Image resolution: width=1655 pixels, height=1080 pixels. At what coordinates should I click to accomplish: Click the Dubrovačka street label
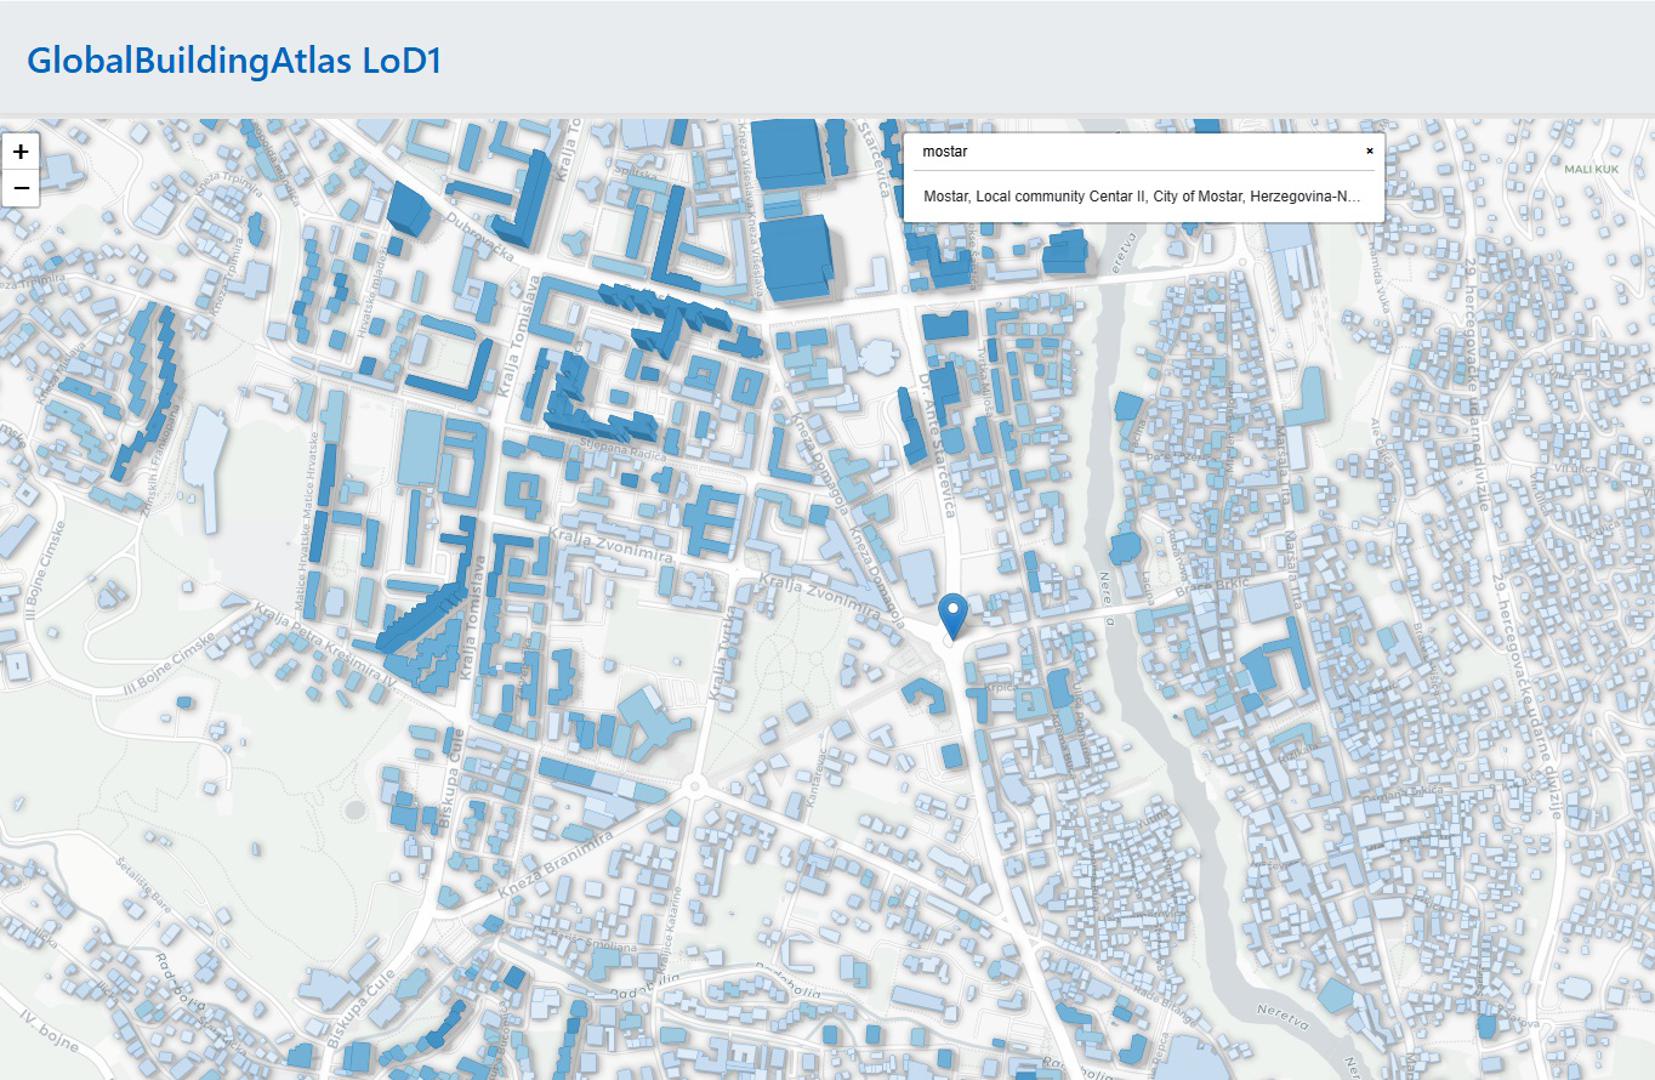[x=480, y=236]
